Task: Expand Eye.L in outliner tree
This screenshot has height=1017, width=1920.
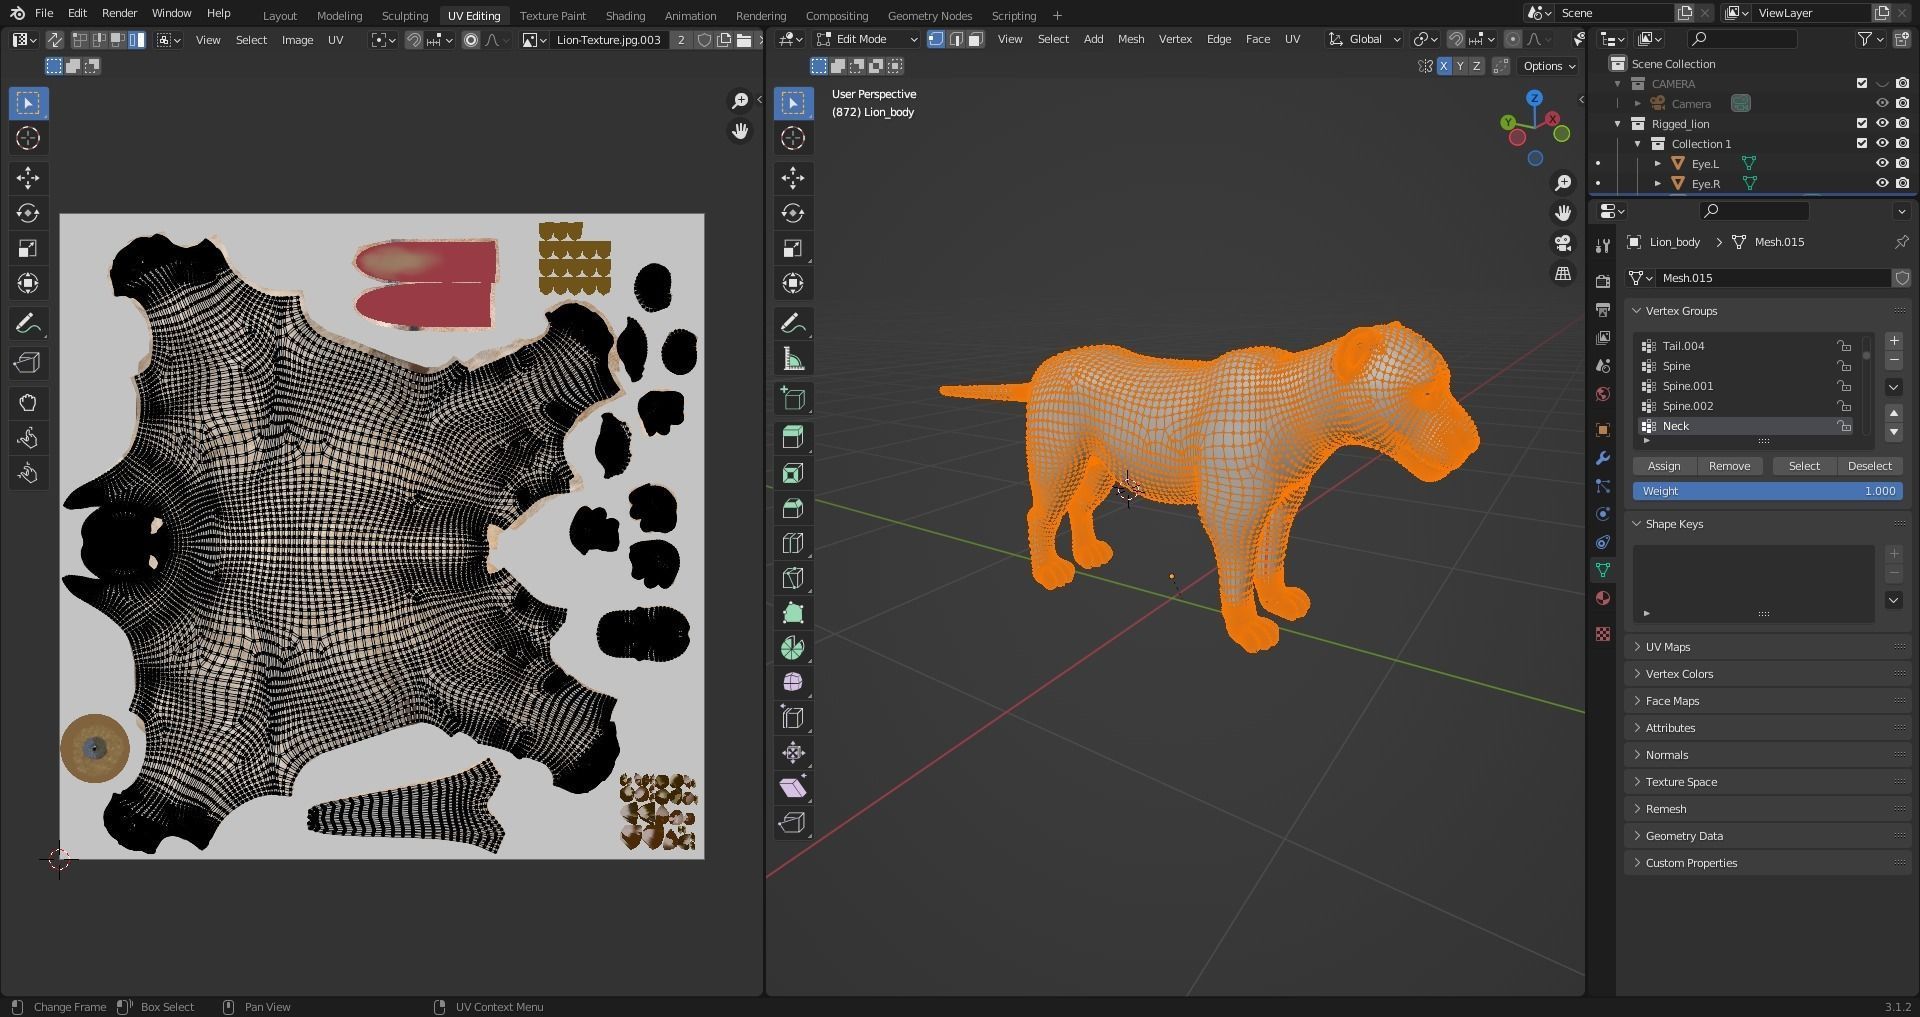Action: [x=1658, y=163]
